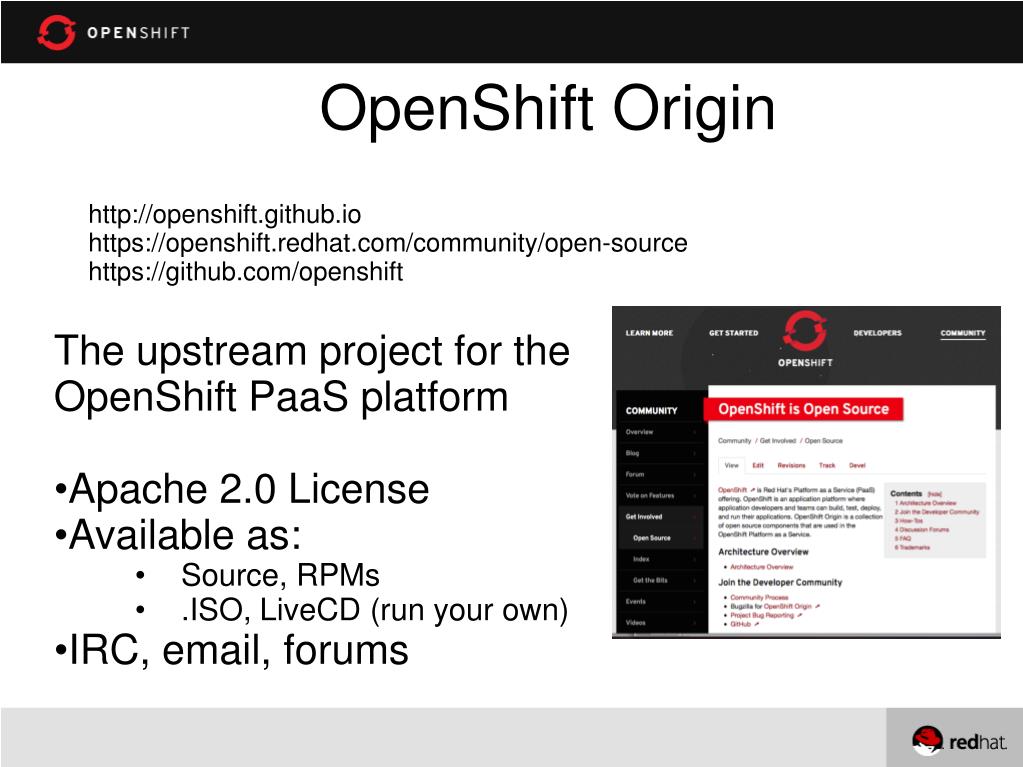The height and width of the screenshot is (767, 1023).
Task: Expand the chevron on the Forum row
Action: 694,474
